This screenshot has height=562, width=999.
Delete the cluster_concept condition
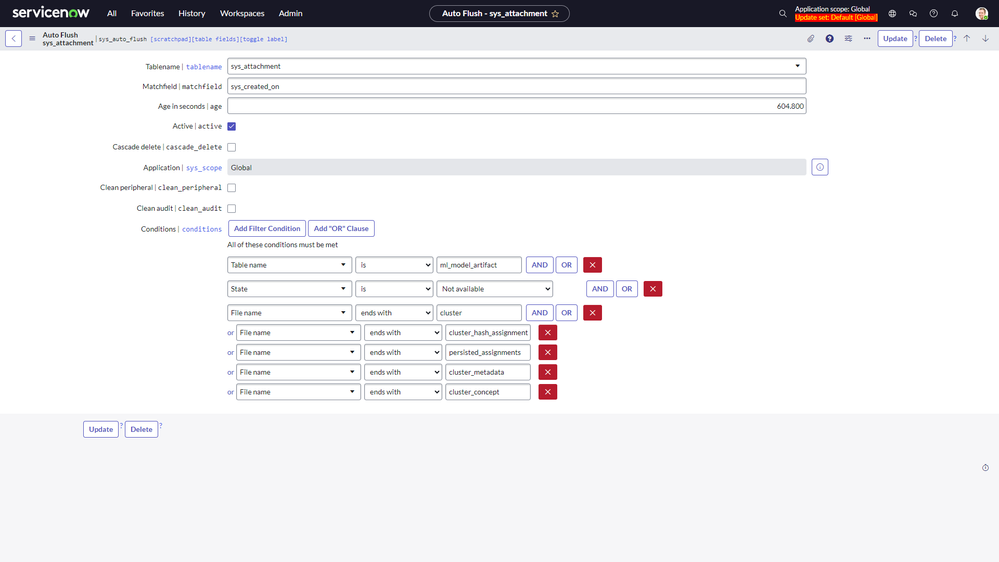coord(547,391)
